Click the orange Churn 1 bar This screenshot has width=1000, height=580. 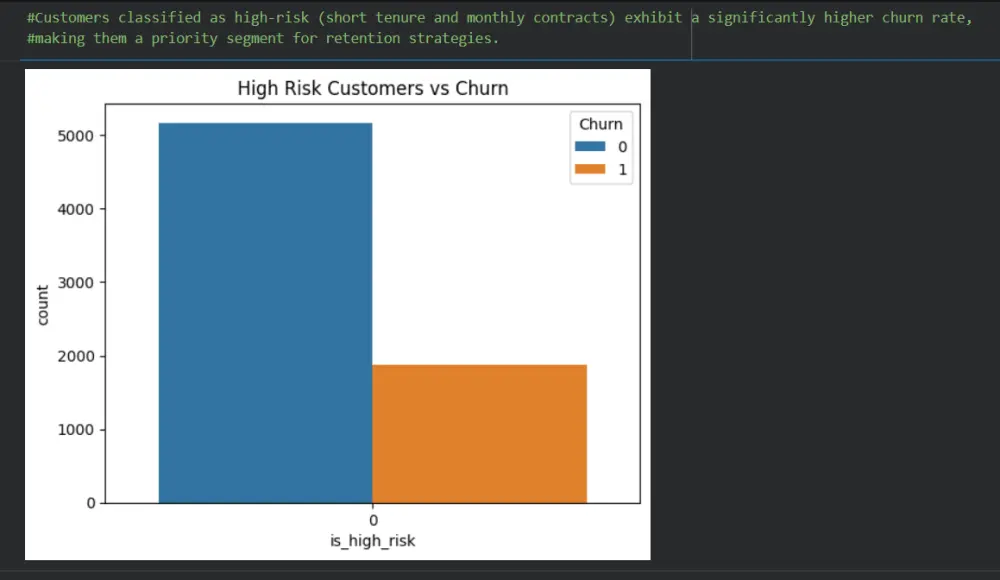click(x=480, y=434)
